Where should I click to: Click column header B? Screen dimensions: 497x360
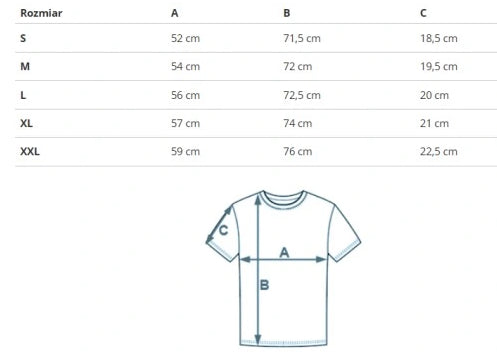click(x=287, y=13)
